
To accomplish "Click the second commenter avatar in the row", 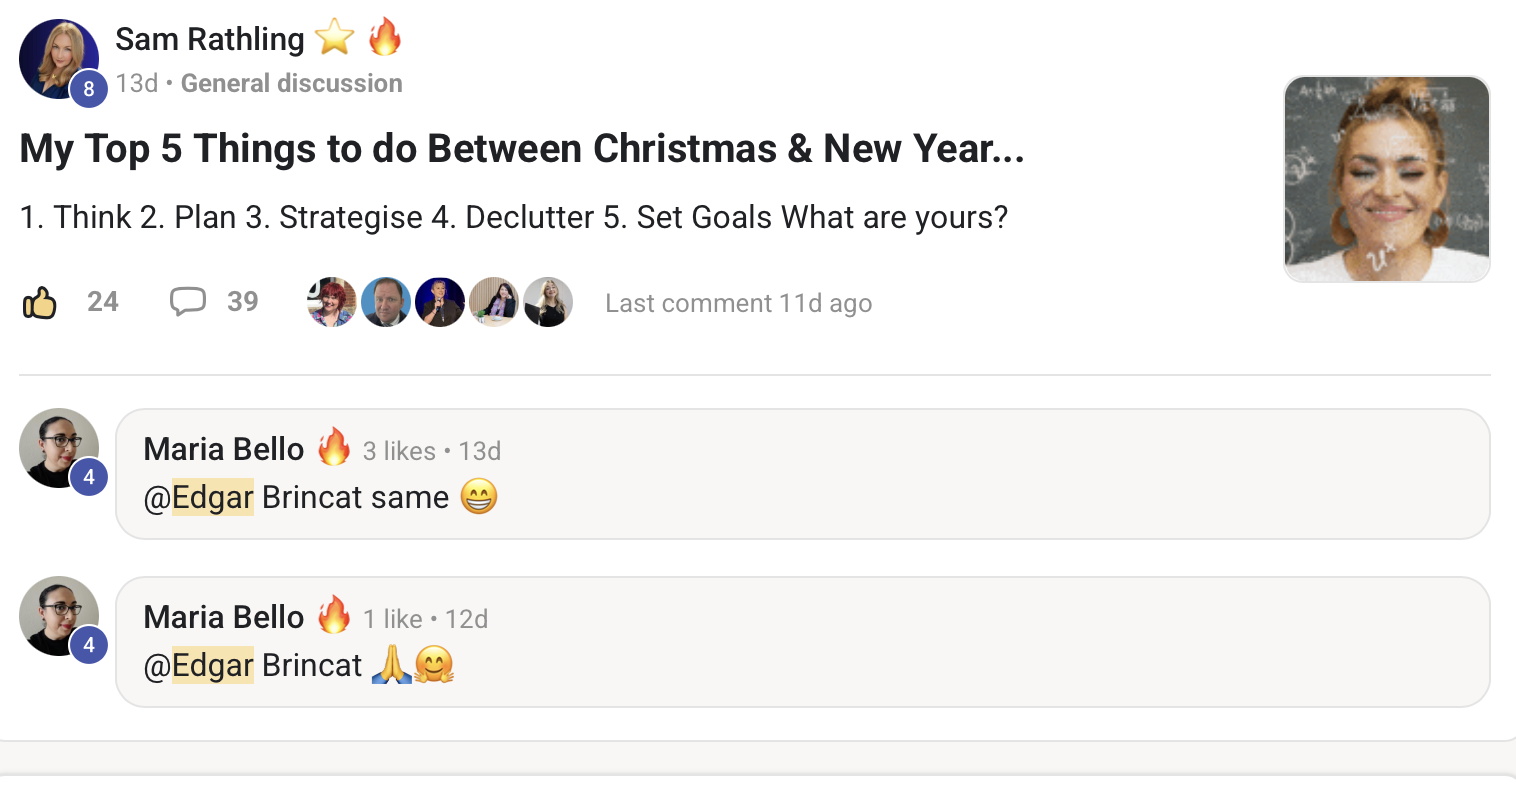I will (385, 302).
